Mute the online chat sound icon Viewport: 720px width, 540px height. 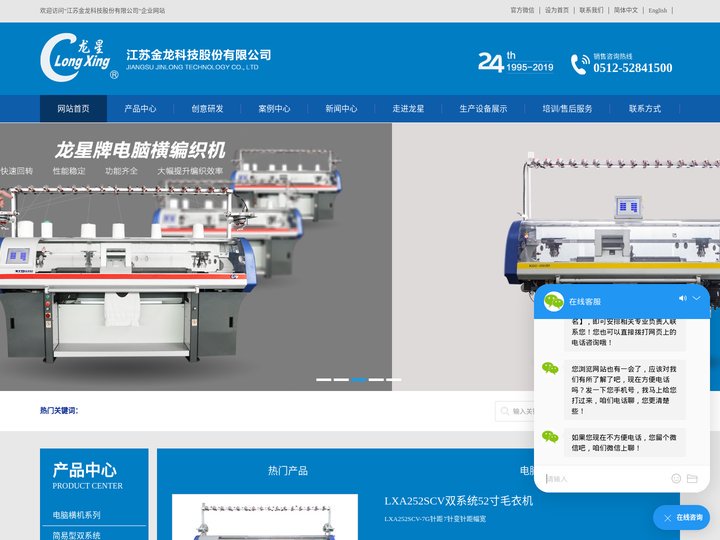pos(683,298)
